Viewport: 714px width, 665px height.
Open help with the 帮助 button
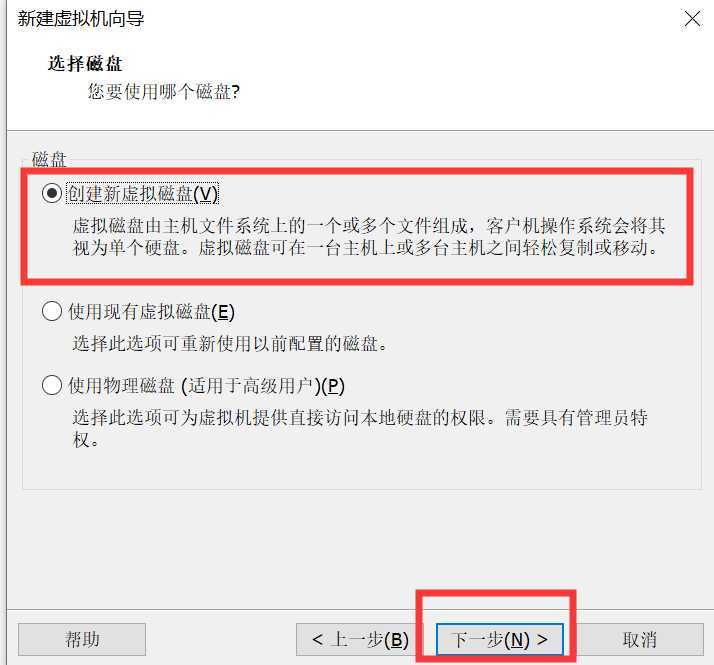pos(82,639)
